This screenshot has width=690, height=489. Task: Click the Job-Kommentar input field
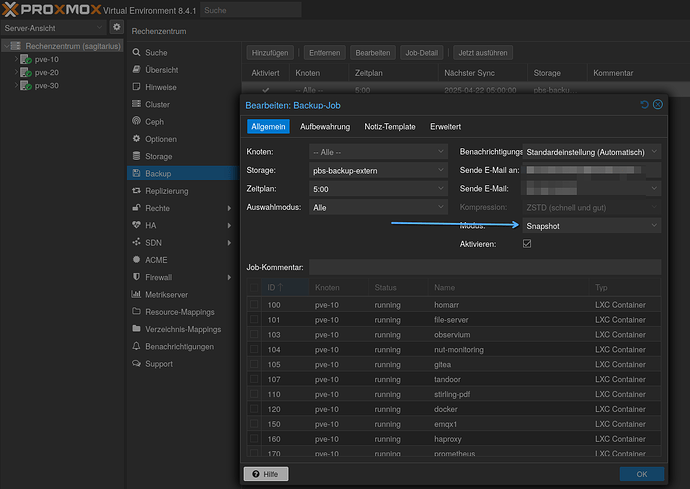pyautogui.click(x=484, y=267)
